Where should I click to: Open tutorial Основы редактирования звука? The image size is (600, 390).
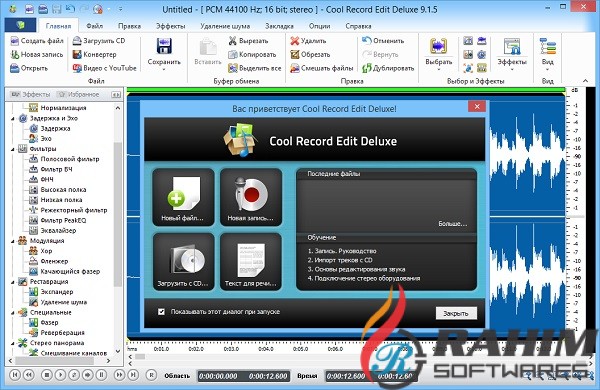[x=356, y=269]
